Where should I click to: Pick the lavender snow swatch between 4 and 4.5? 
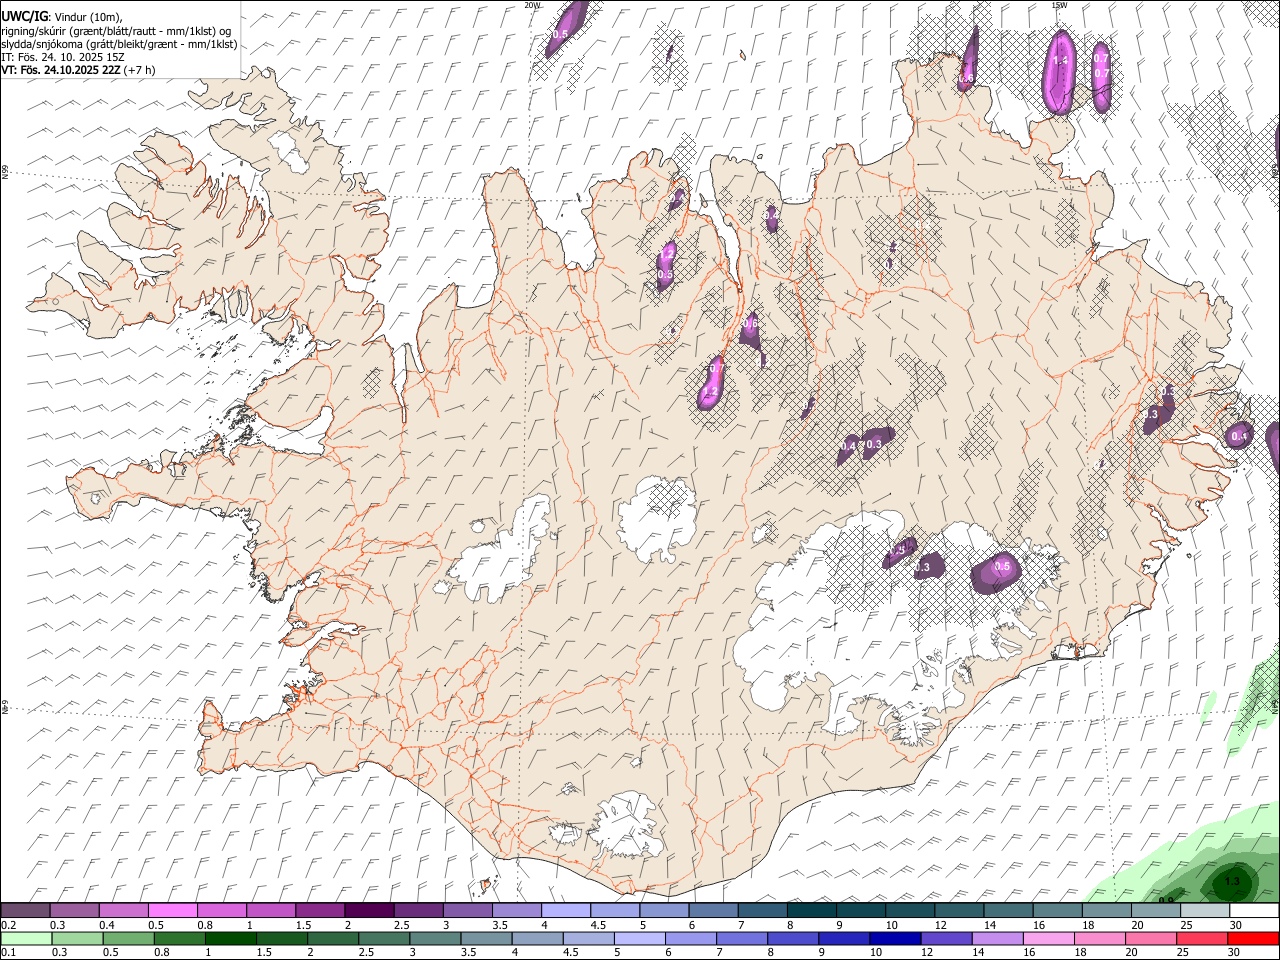565,911
